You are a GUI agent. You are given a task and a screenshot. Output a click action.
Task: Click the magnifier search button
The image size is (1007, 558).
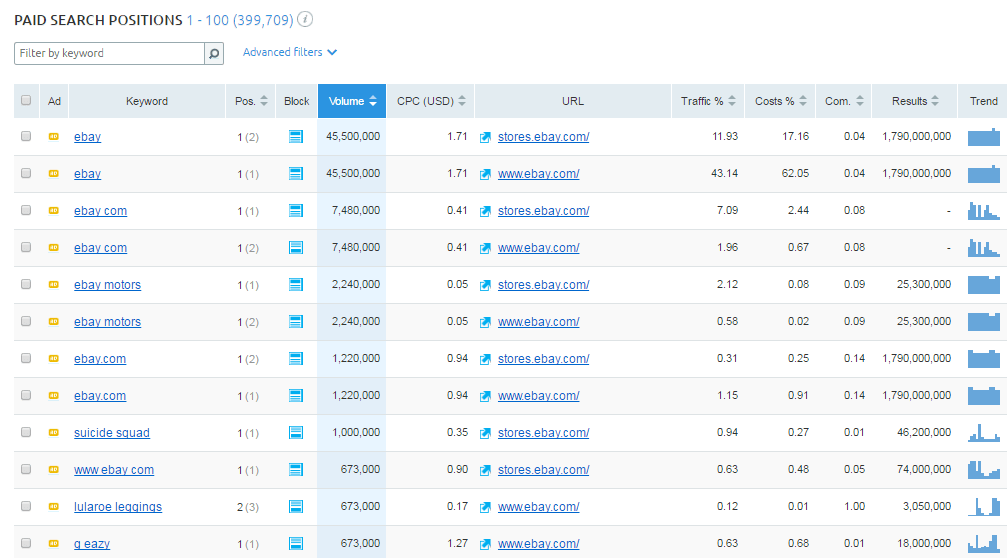[214, 53]
